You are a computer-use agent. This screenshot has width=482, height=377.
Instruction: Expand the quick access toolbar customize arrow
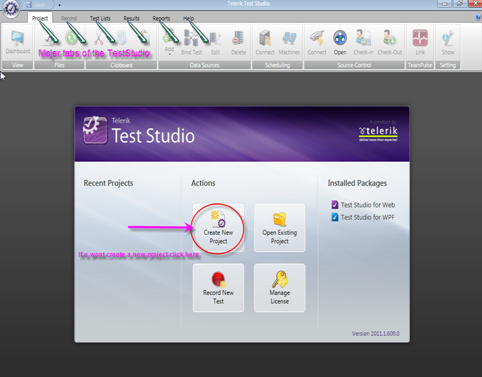point(59,5)
